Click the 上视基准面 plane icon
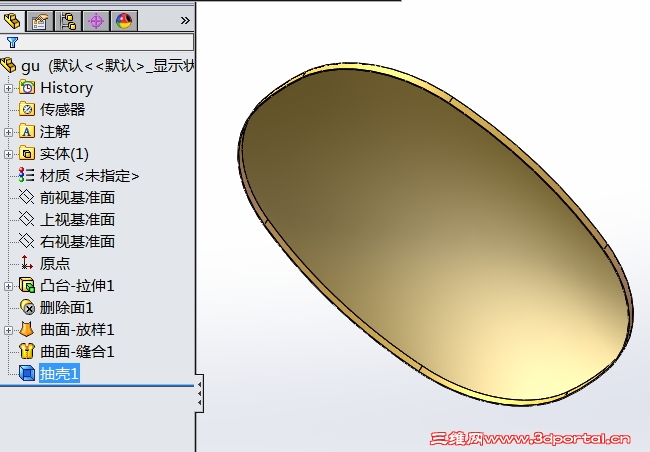Viewport: 650px width, 452px height. tap(27, 219)
